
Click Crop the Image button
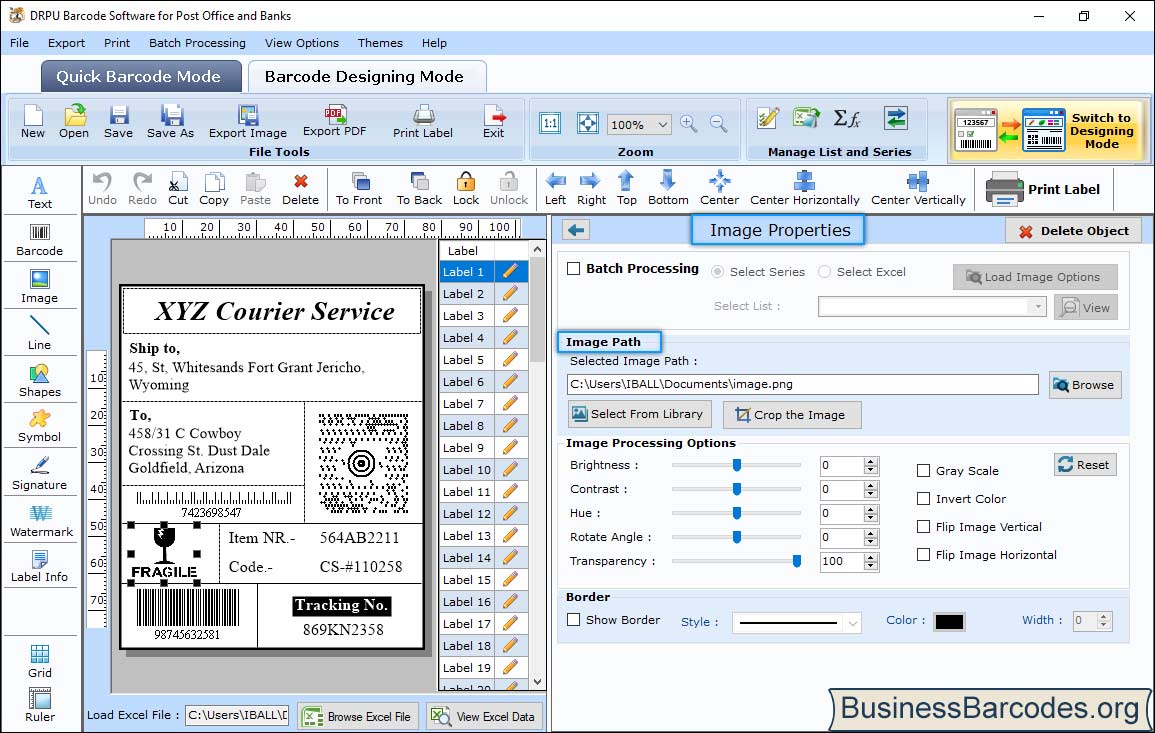[791, 415]
